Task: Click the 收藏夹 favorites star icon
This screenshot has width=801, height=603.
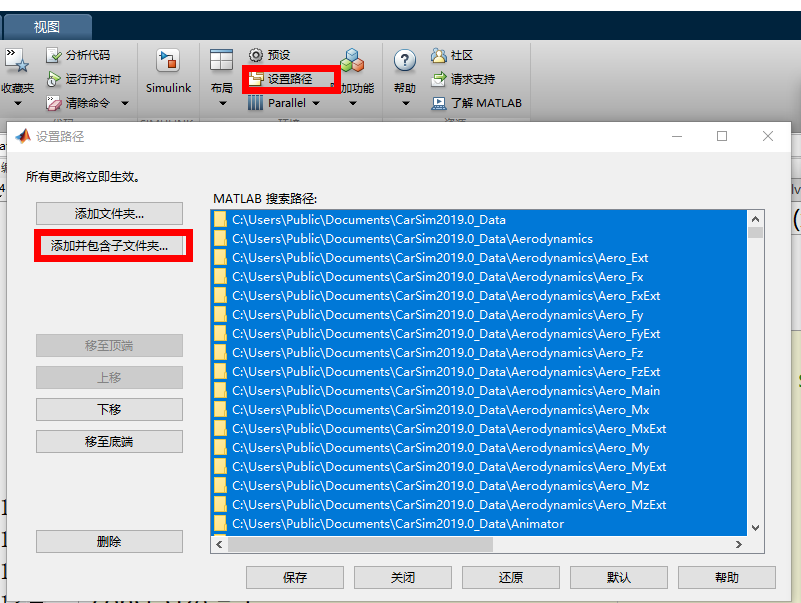Action: pos(16,60)
